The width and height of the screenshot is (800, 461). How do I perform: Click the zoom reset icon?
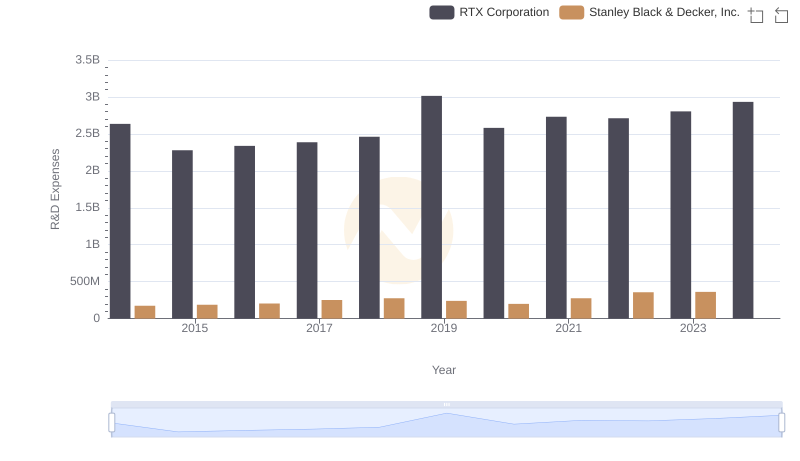pyautogui.click(x=781, y=15)
